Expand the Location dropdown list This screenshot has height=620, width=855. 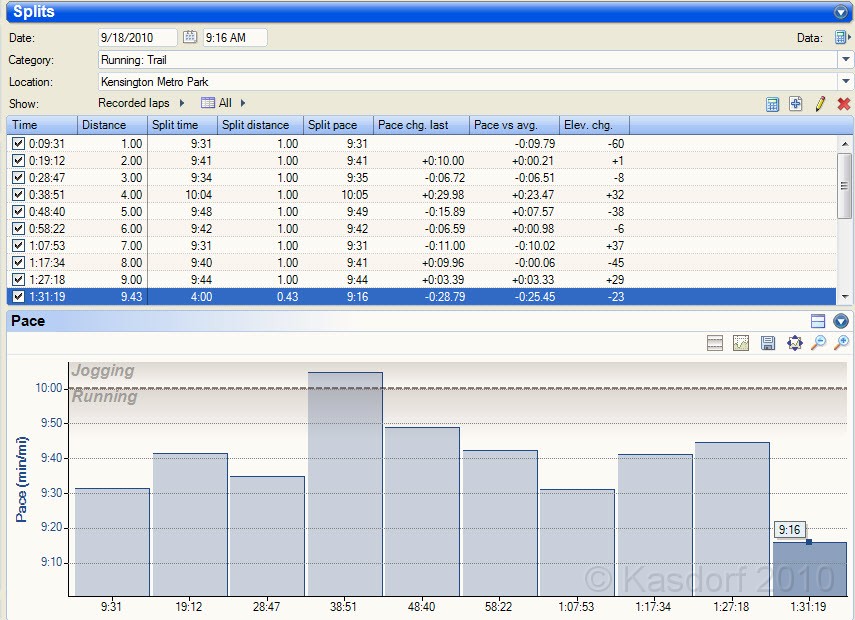coord(846,82)
